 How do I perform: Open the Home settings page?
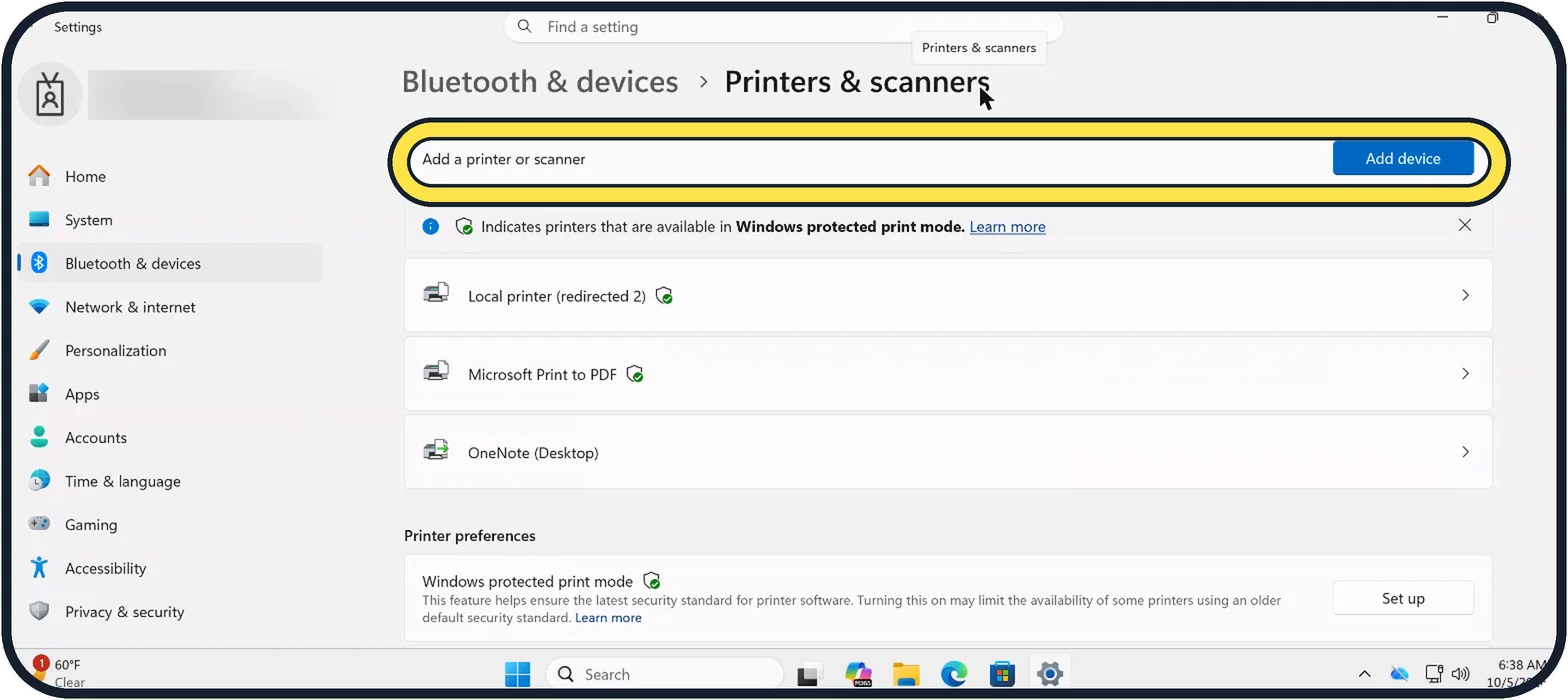[x=168, y=176]
